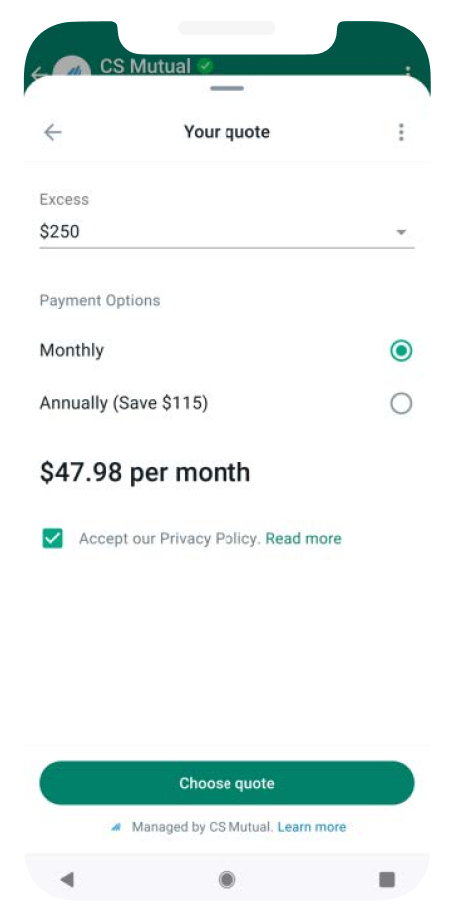Open the Learn more link
The width and height of the screenshot is (451, 924).
pos(311,827)
